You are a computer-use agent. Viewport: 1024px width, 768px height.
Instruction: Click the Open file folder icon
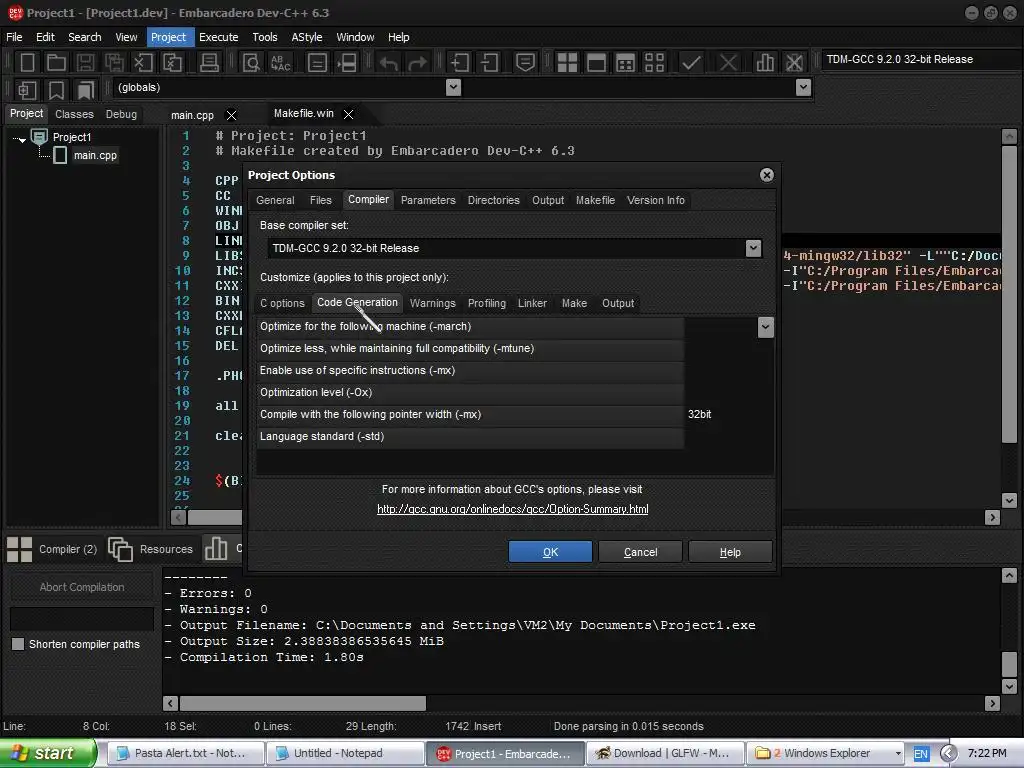point(56,63)
